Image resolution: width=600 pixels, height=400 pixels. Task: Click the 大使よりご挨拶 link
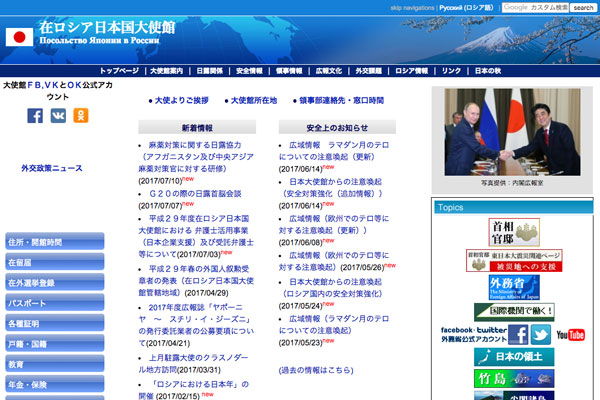tap(181, 100)
